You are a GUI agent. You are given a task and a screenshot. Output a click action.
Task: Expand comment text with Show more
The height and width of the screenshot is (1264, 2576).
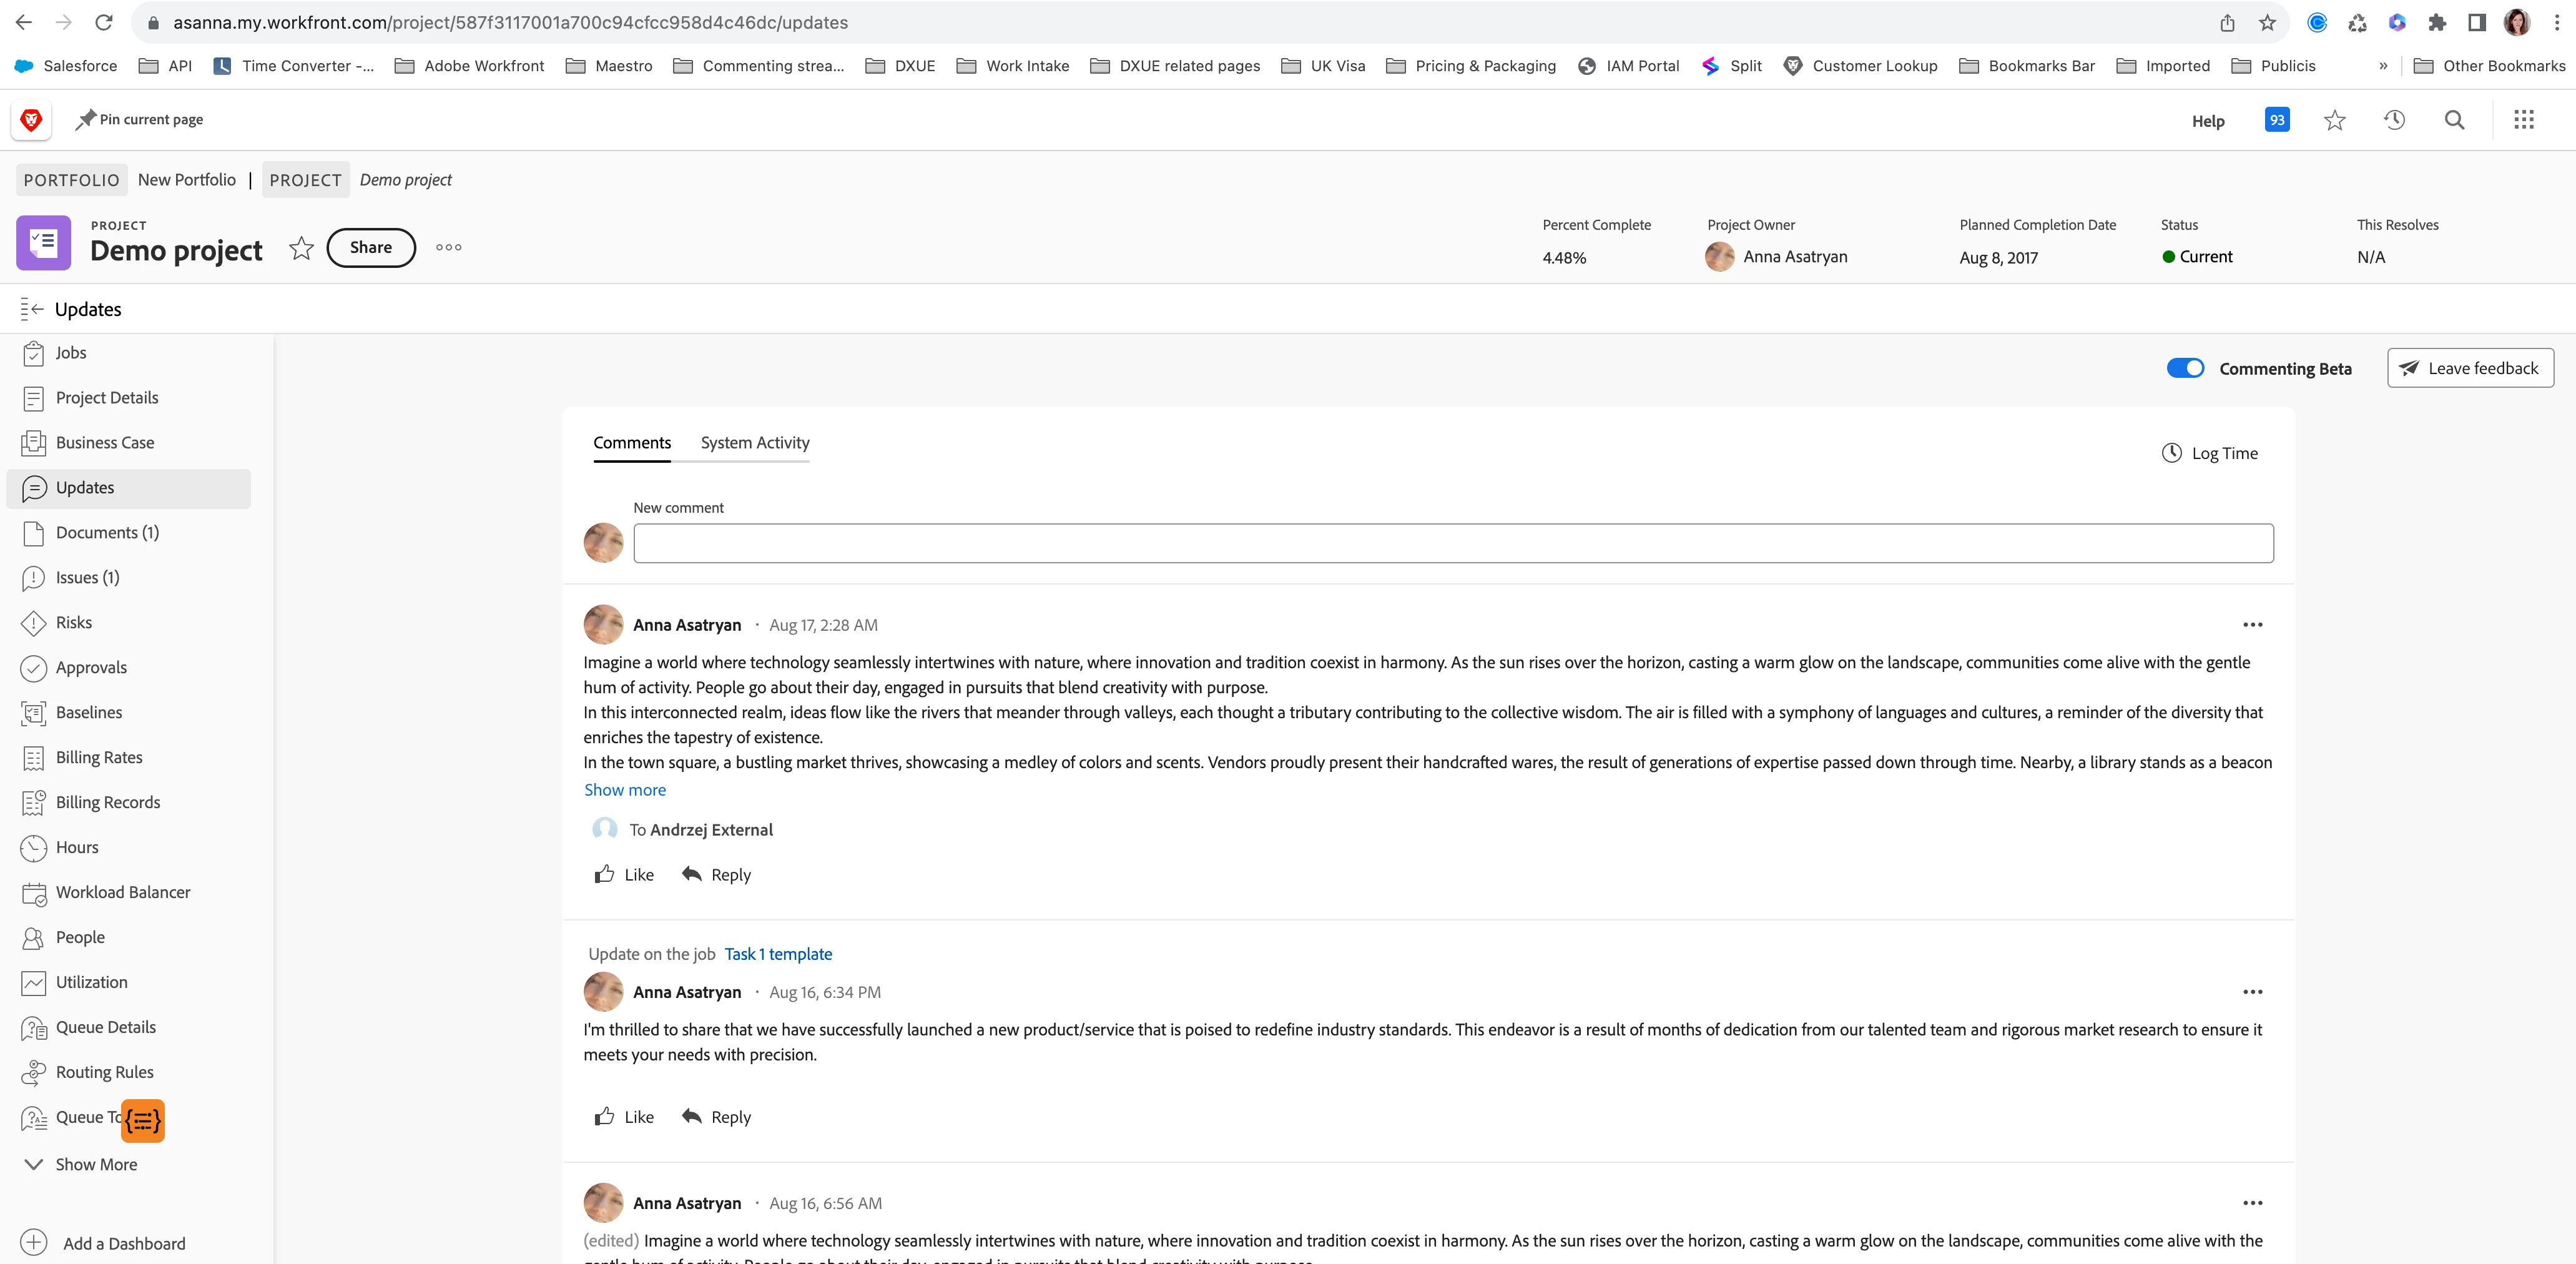pos(625,790)
